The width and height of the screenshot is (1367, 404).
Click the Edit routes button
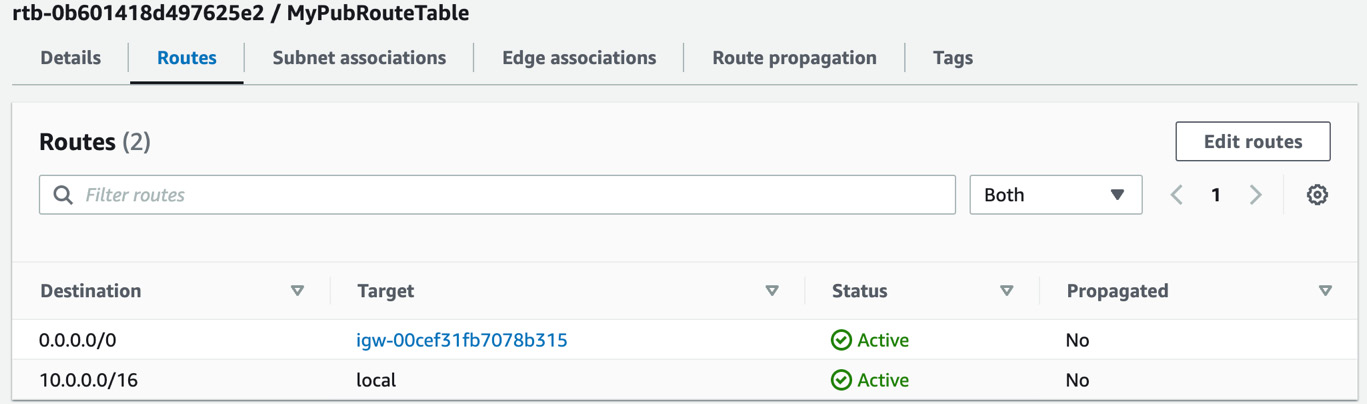pyautogui.click(x=1253, y=141)
